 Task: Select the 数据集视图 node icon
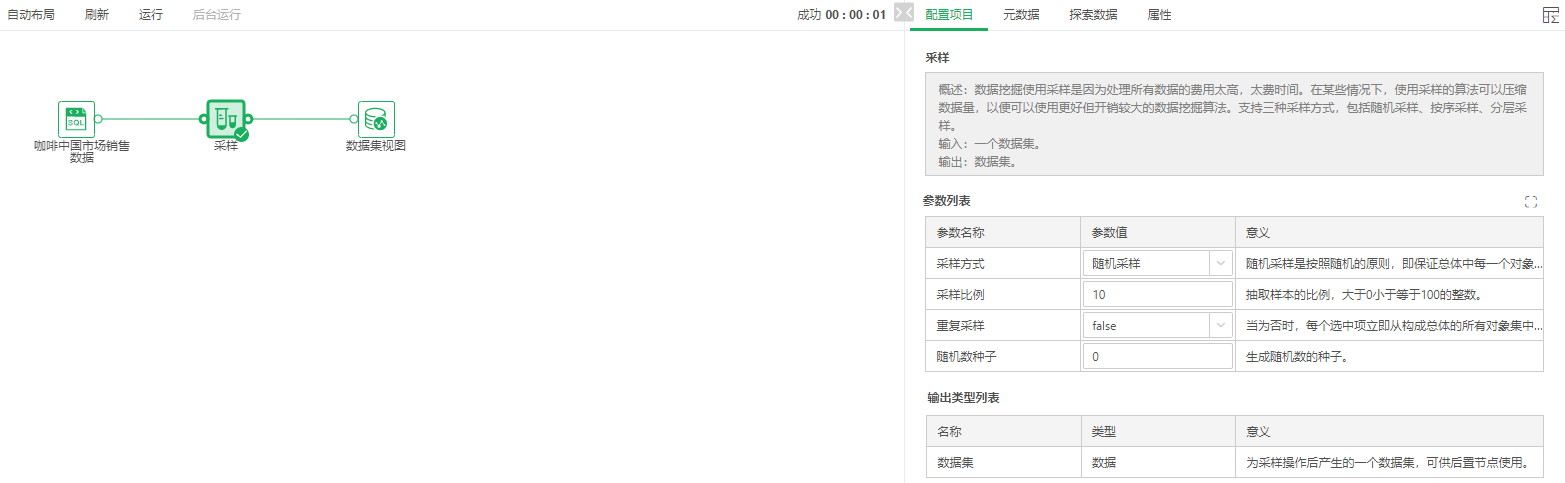pos(376,119)
